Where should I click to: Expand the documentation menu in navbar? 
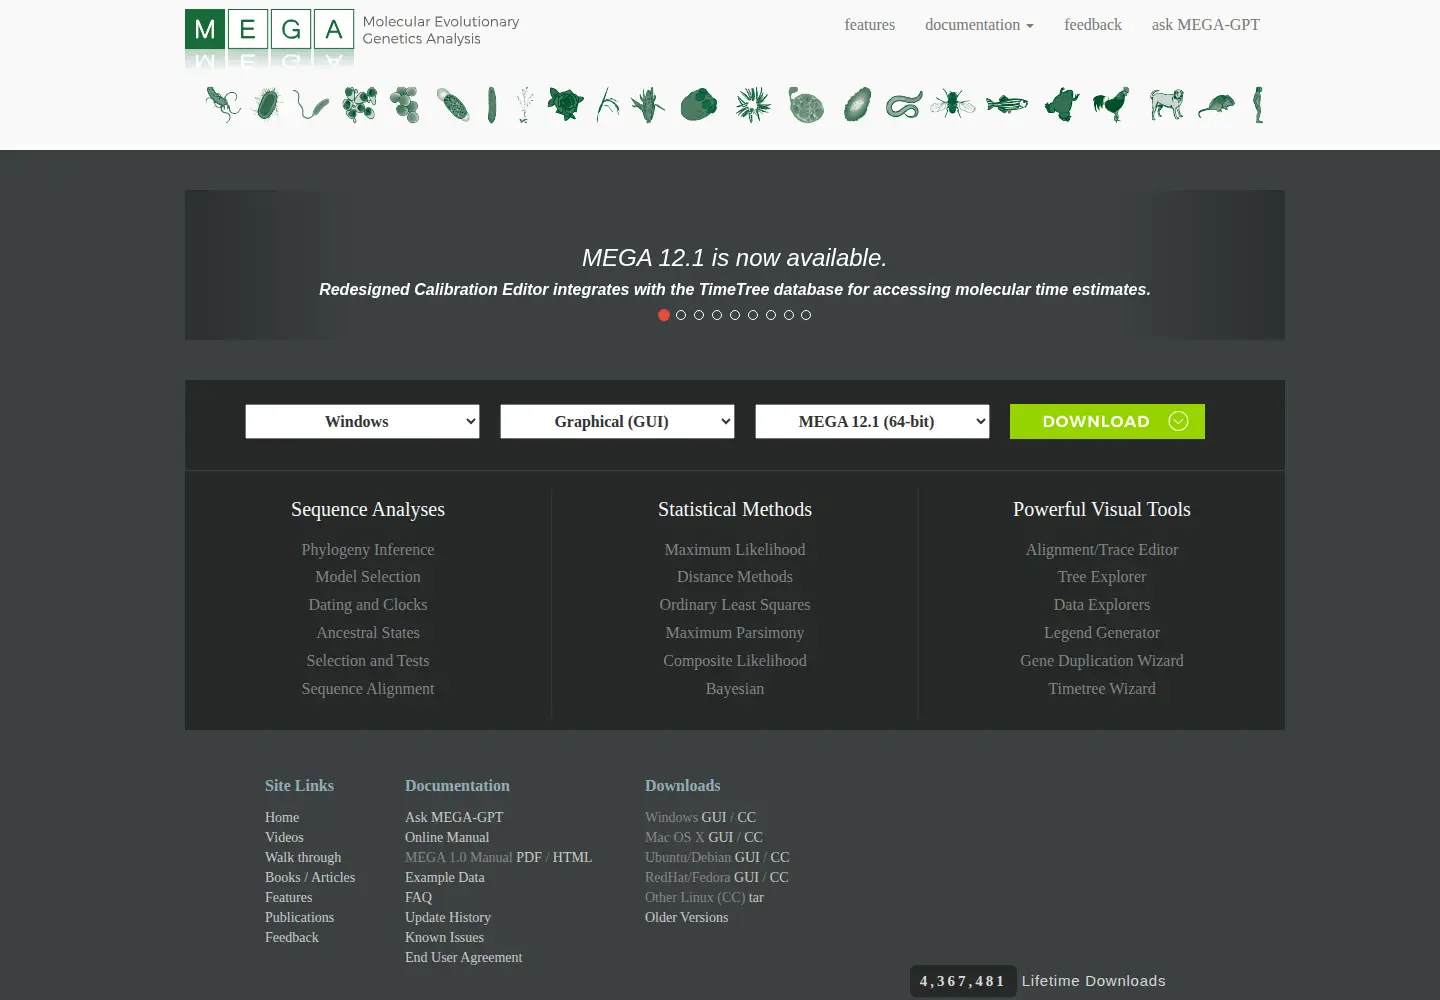pos(979,25)
